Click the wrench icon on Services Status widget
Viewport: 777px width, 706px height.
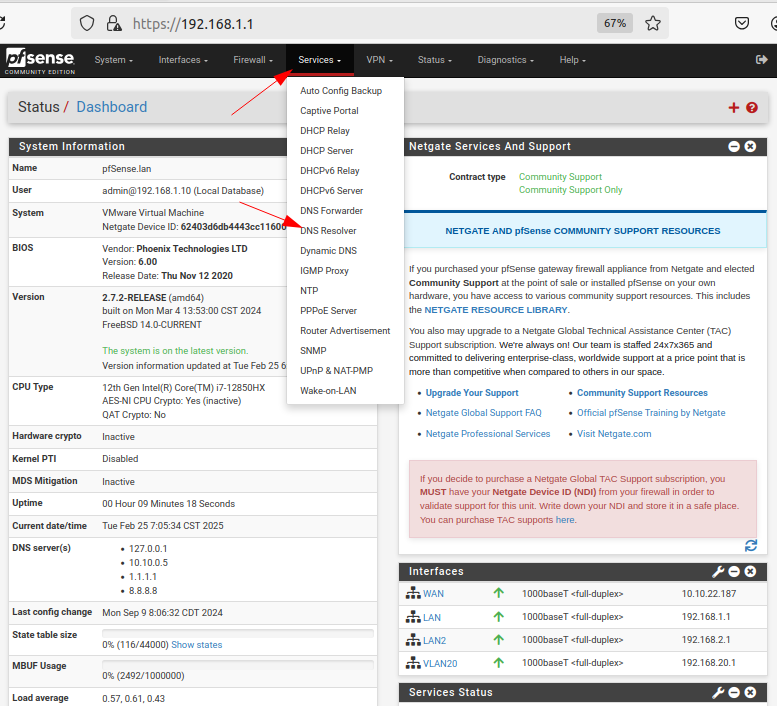[x=717, y=692]
